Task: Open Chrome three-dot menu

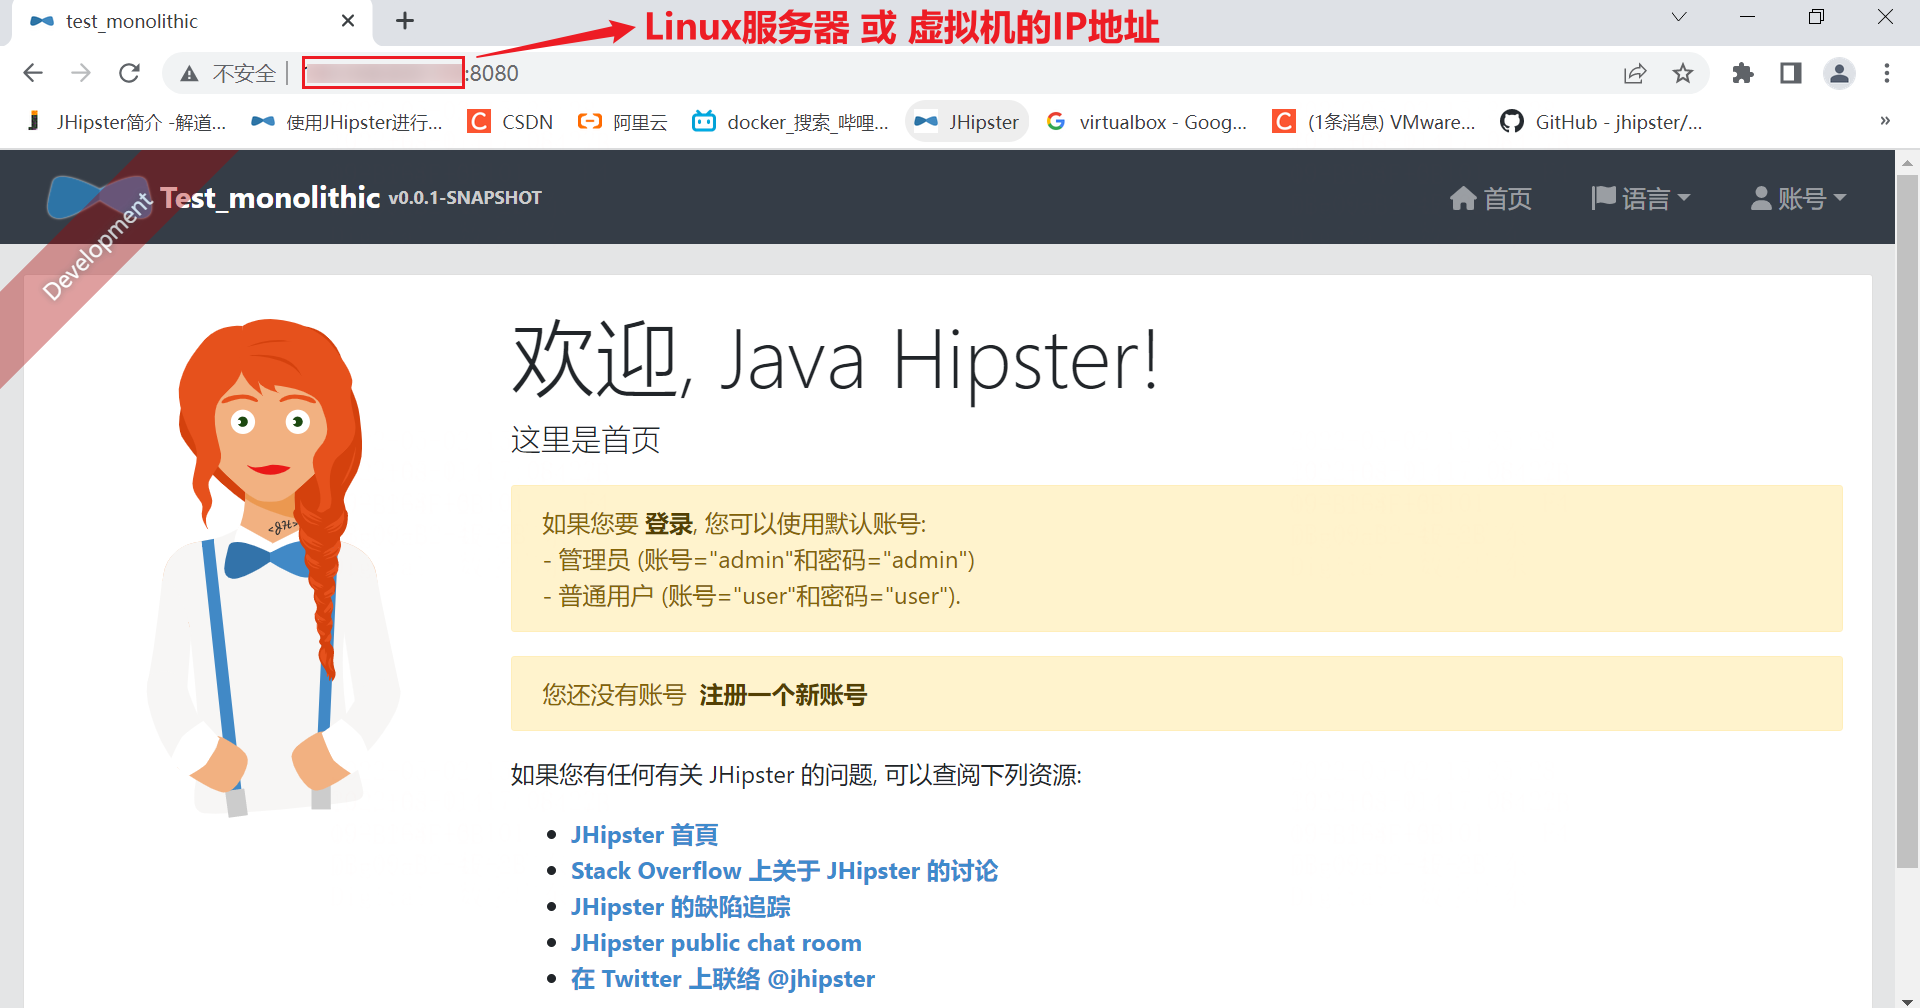Action: (1887, 73)
